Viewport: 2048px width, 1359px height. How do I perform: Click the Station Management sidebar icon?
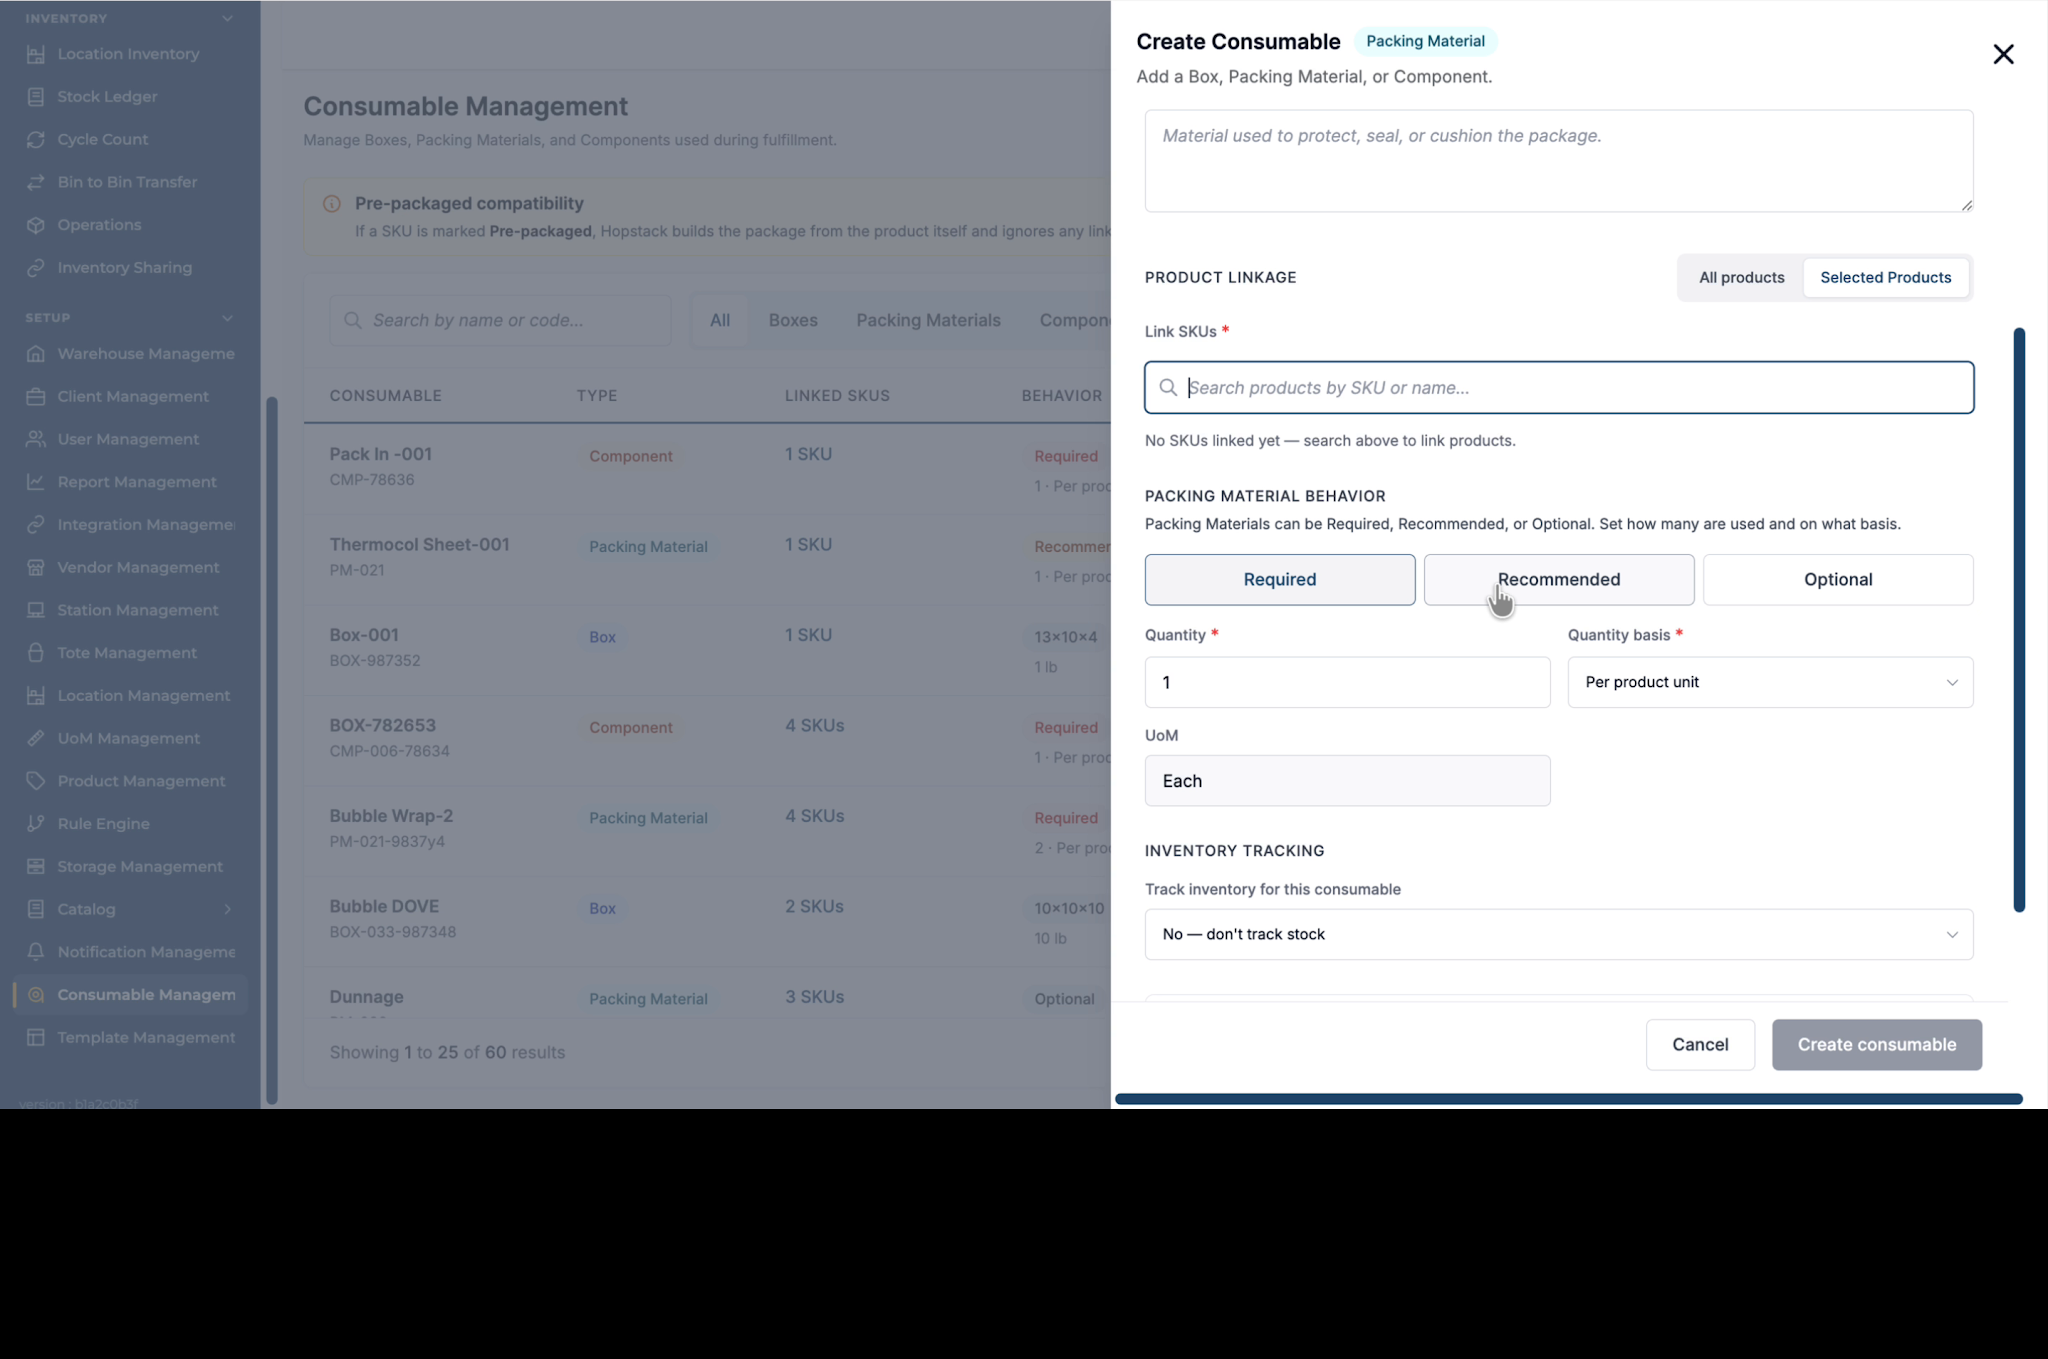[36, 610]
